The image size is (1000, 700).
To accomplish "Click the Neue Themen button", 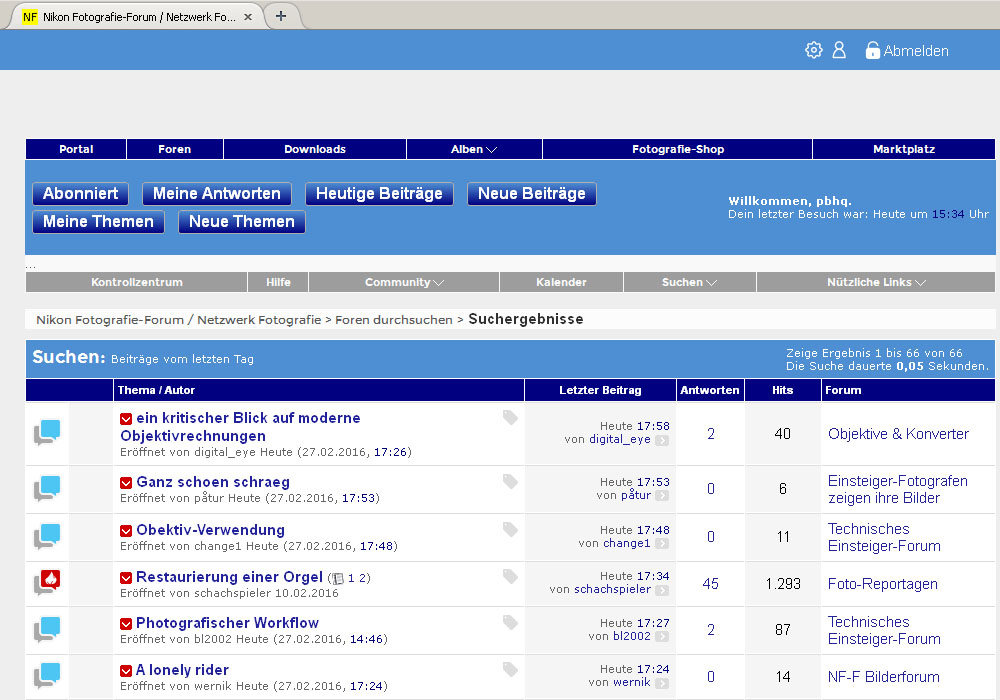I will pyautogui.click(x=242, y=222).
